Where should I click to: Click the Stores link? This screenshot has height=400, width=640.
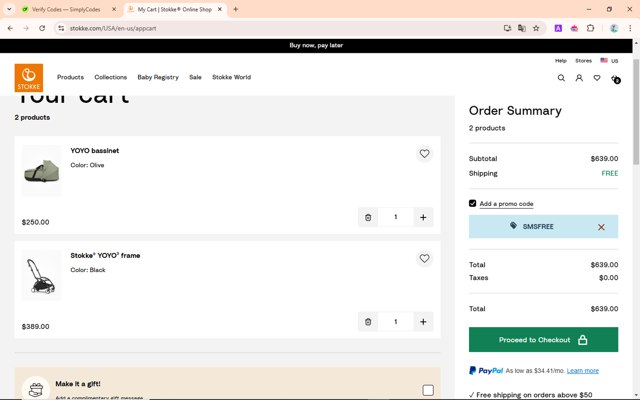click(583, 60)
